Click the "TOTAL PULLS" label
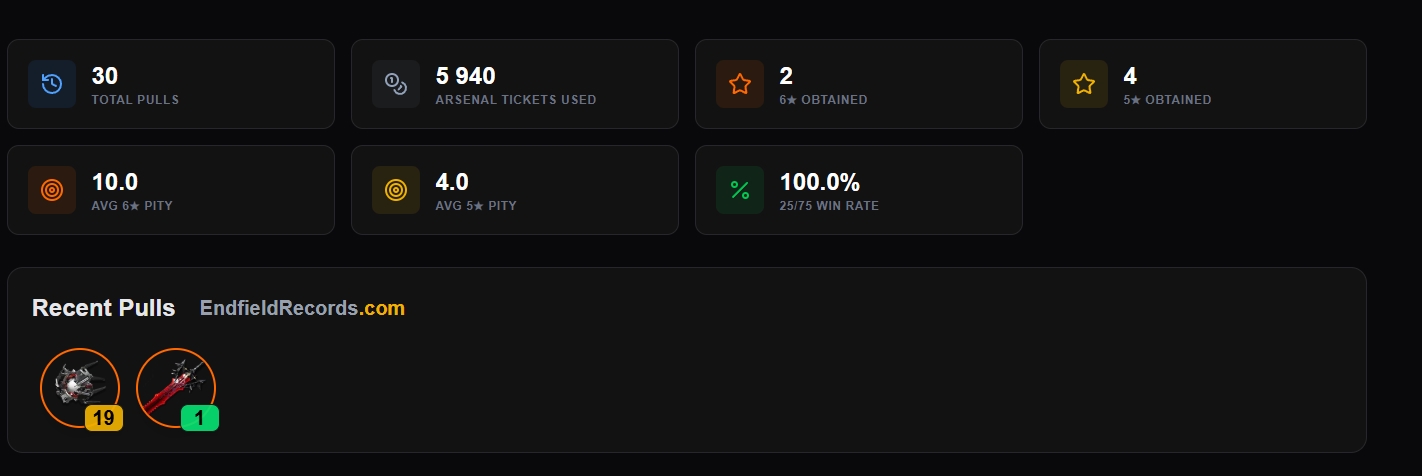This screenshot has width=1422, height=476. [135, 100]
